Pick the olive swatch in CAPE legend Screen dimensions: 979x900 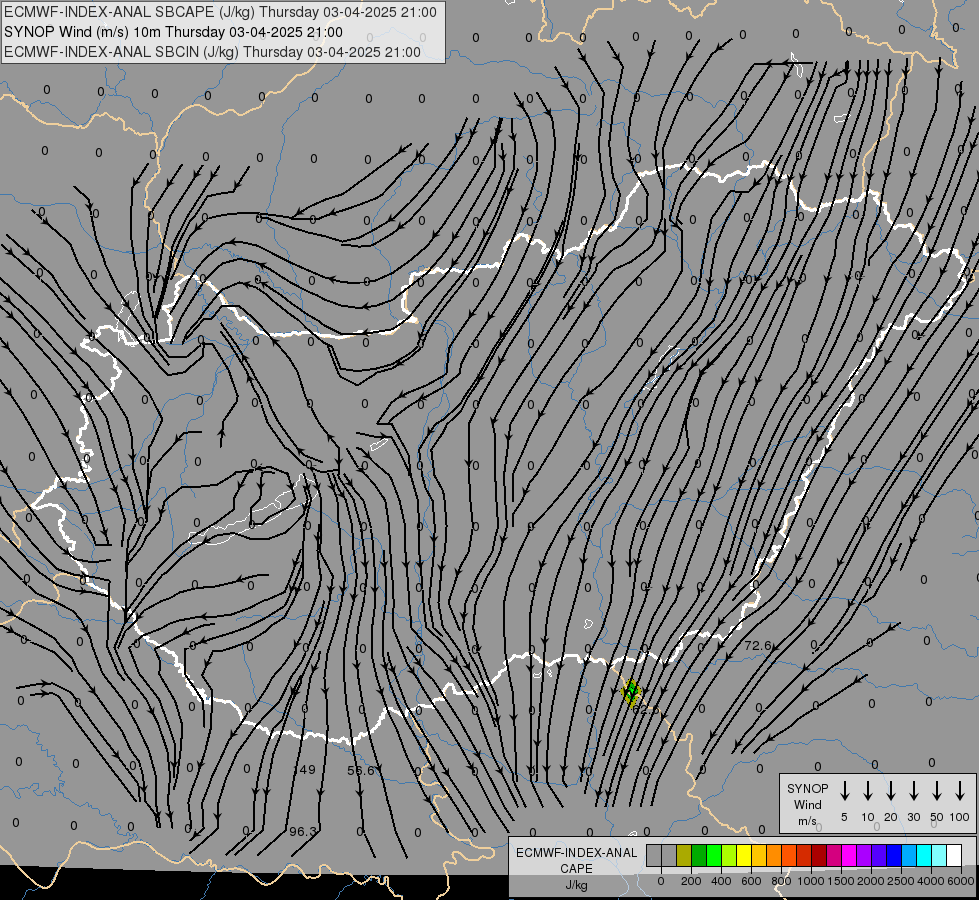pyautogui.click(x=684, y=855)
